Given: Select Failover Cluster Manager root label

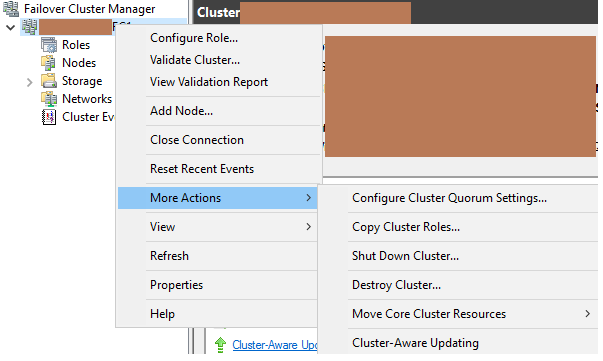Looking at the screenshot, I should coord(90,9).
